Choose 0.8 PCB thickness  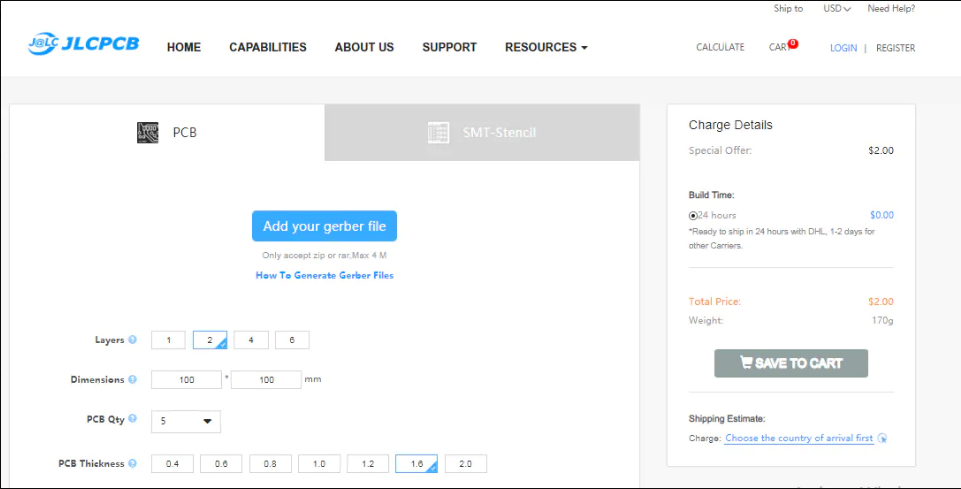point(270,463)
